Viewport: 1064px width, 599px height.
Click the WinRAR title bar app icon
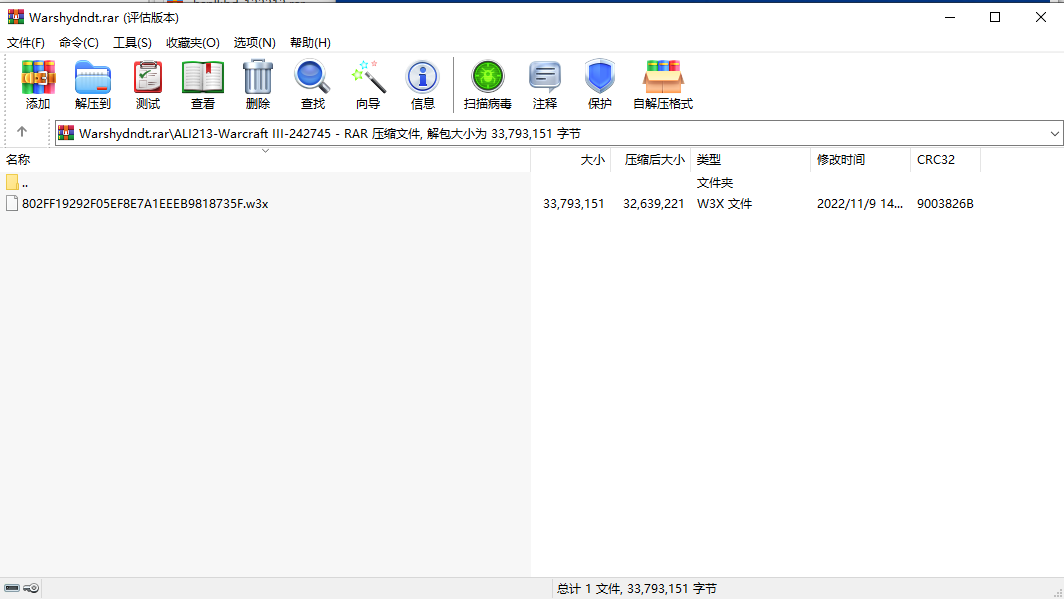click(16, 17)
